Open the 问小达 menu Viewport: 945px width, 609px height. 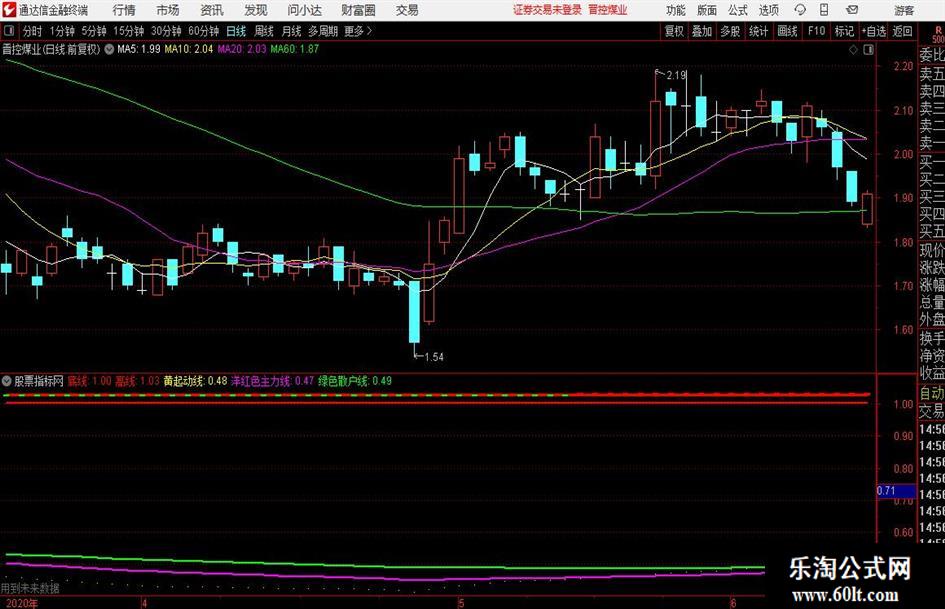click(x=304, y=10)
